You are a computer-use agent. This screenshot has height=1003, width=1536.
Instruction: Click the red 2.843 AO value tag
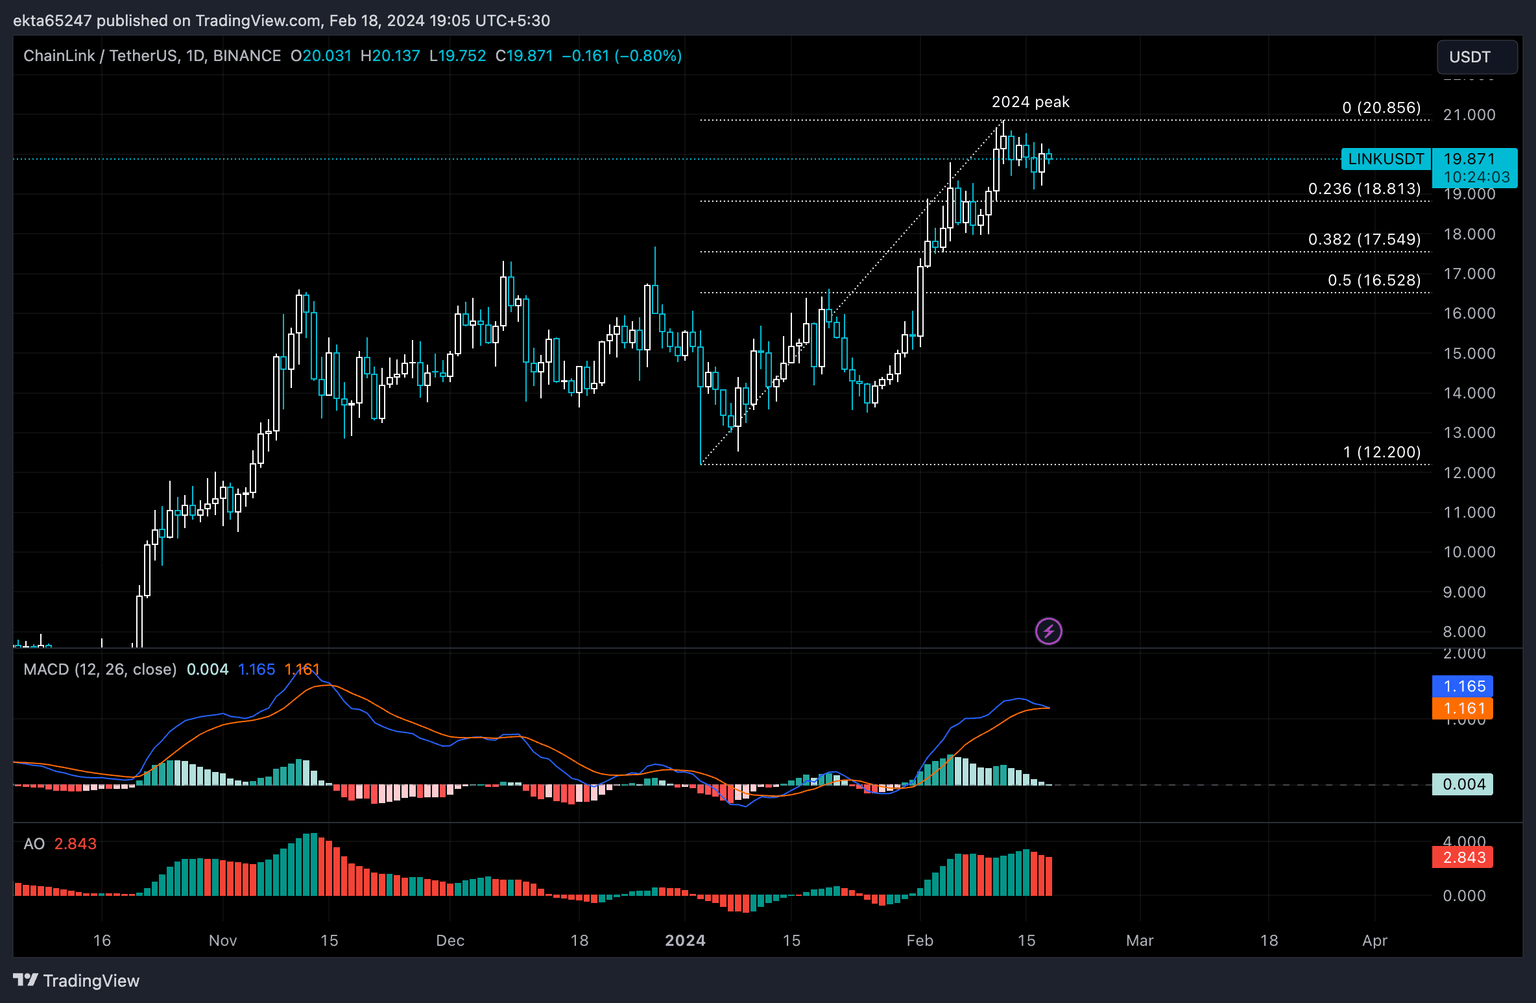coord(1464,857)
